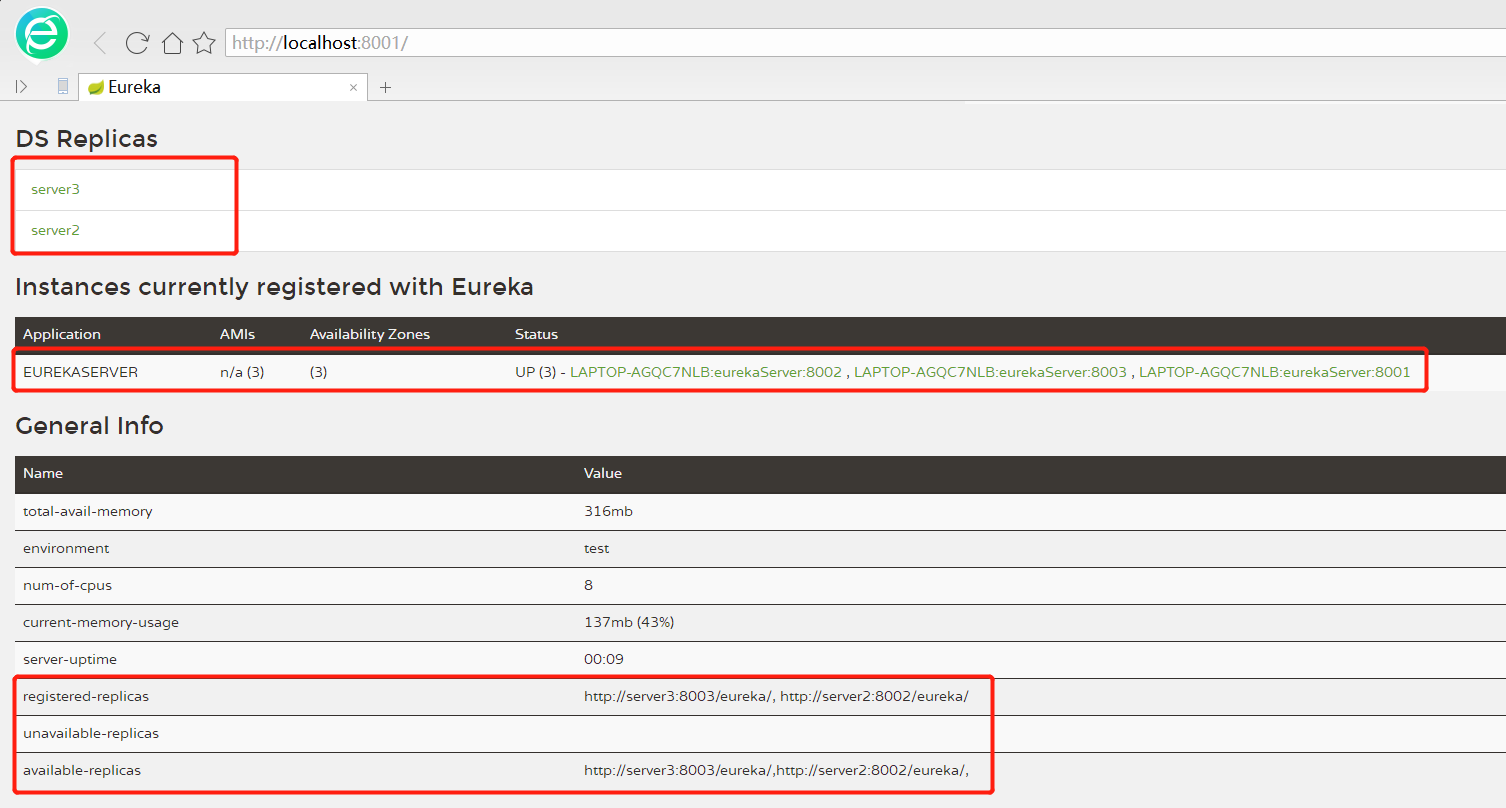Click the Value column header

(x=603, y=473)
